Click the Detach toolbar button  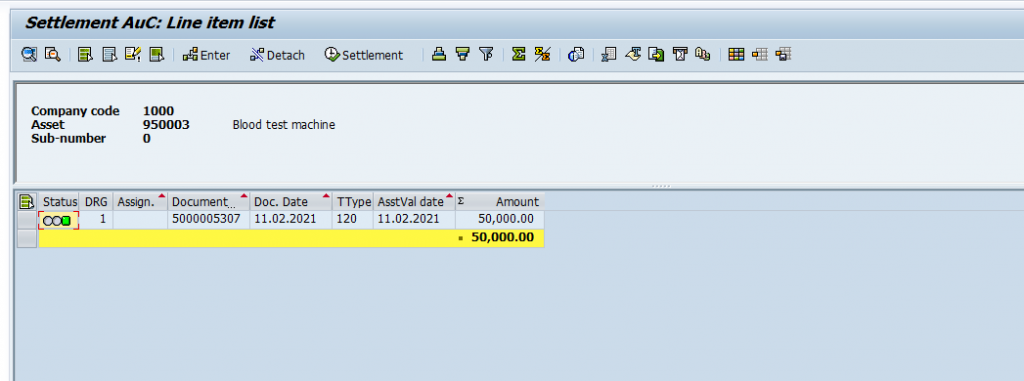(x=278, y=55)
